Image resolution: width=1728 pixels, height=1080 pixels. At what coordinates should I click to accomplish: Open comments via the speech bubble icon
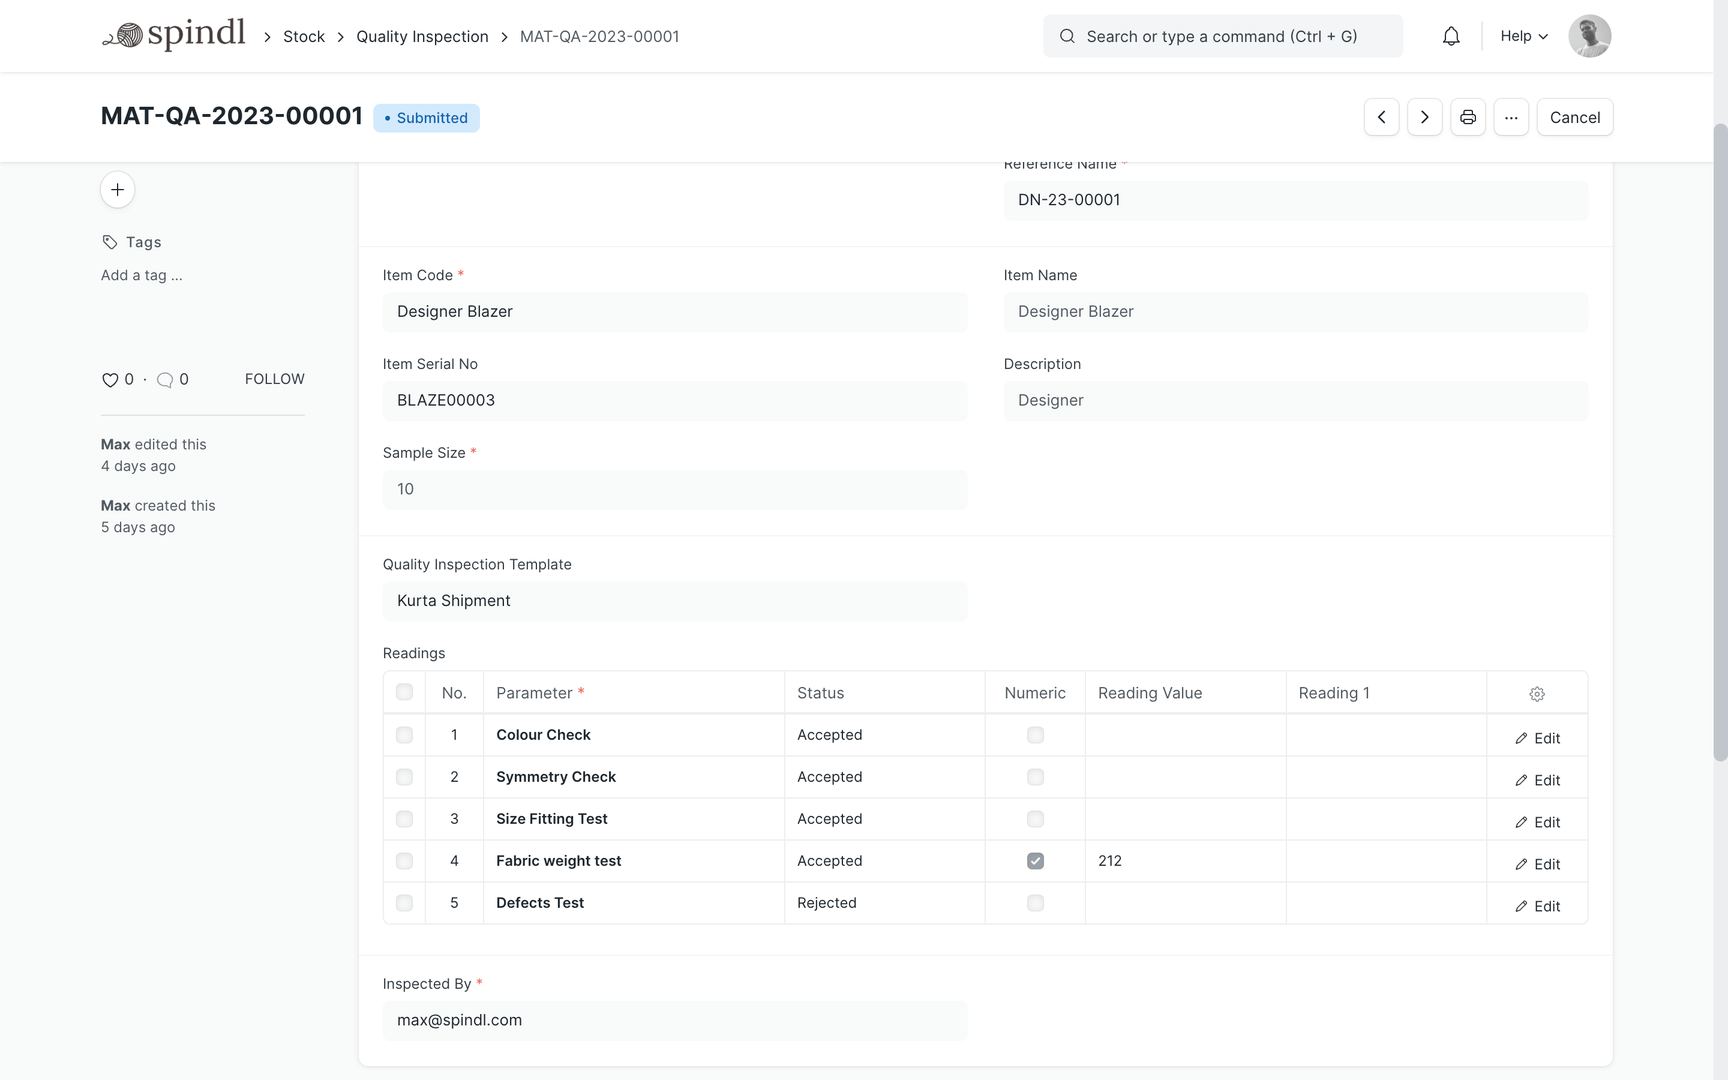click(x=165, y=380)
